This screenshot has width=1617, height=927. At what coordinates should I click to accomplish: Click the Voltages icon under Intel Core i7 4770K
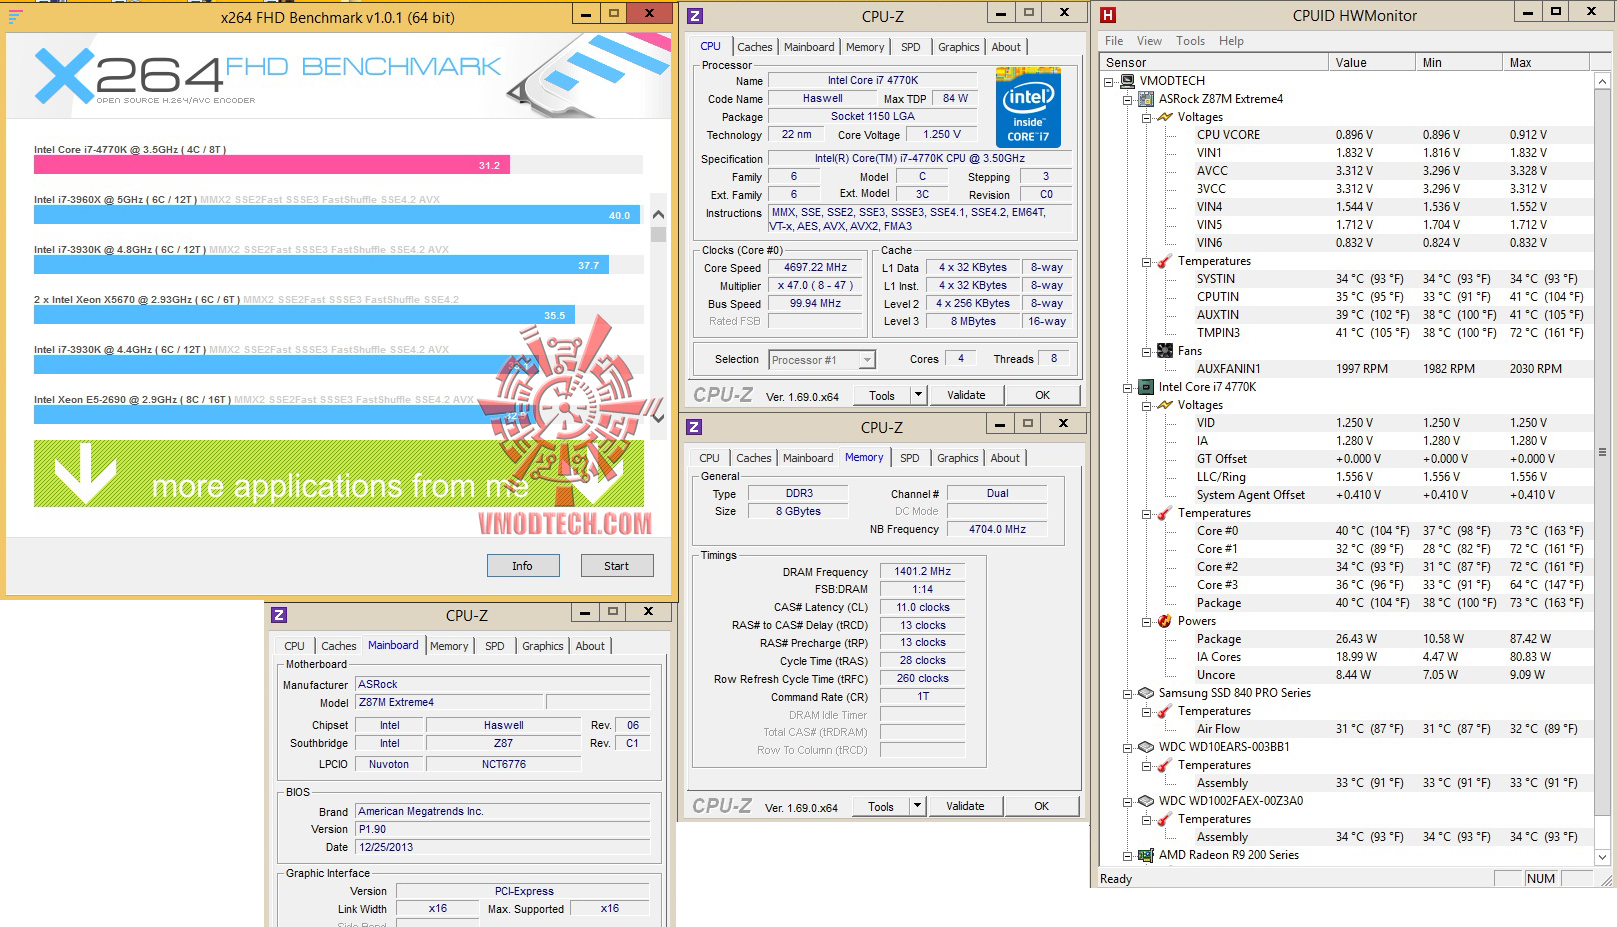(x=1165, y=405)
